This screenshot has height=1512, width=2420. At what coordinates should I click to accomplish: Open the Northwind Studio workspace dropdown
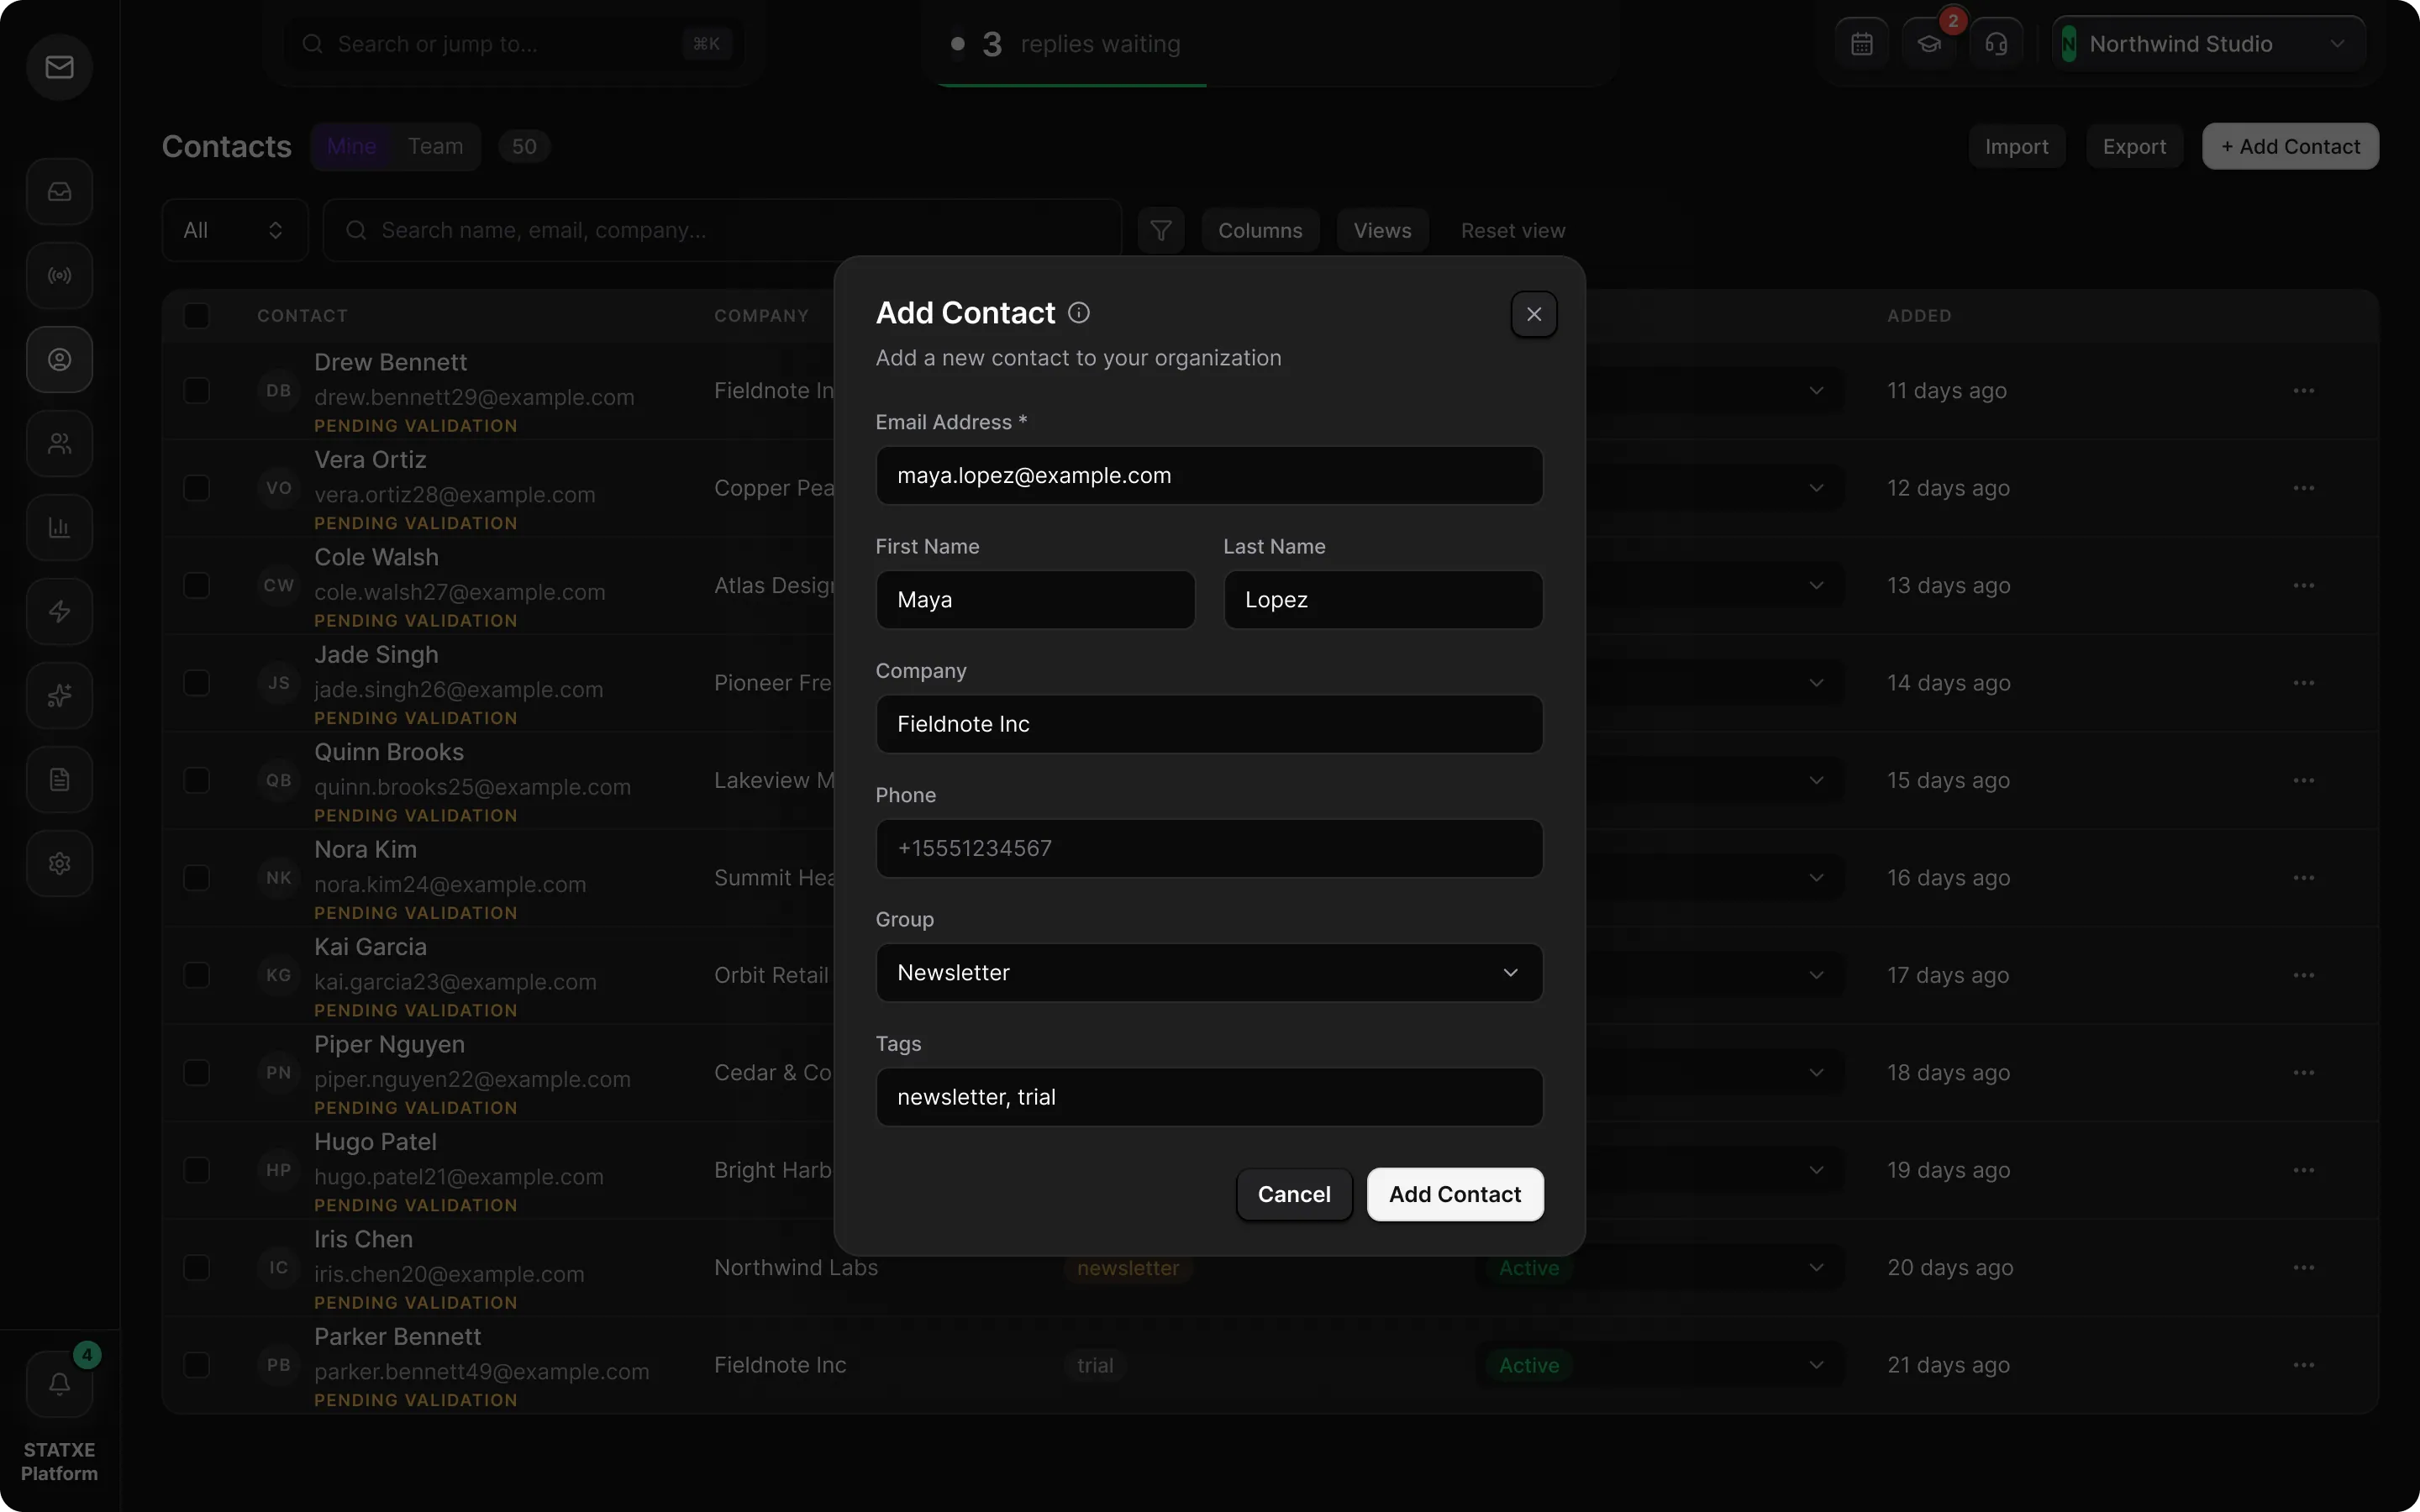click(2208, 44)
